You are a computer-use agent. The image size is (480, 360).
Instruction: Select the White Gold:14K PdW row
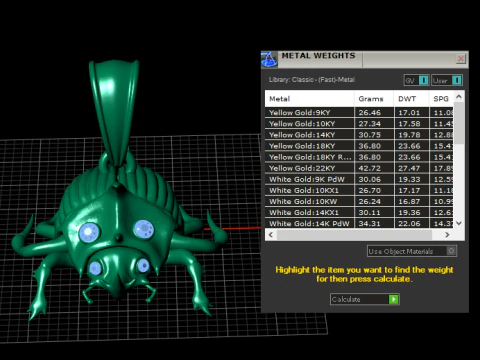point(359,223)
